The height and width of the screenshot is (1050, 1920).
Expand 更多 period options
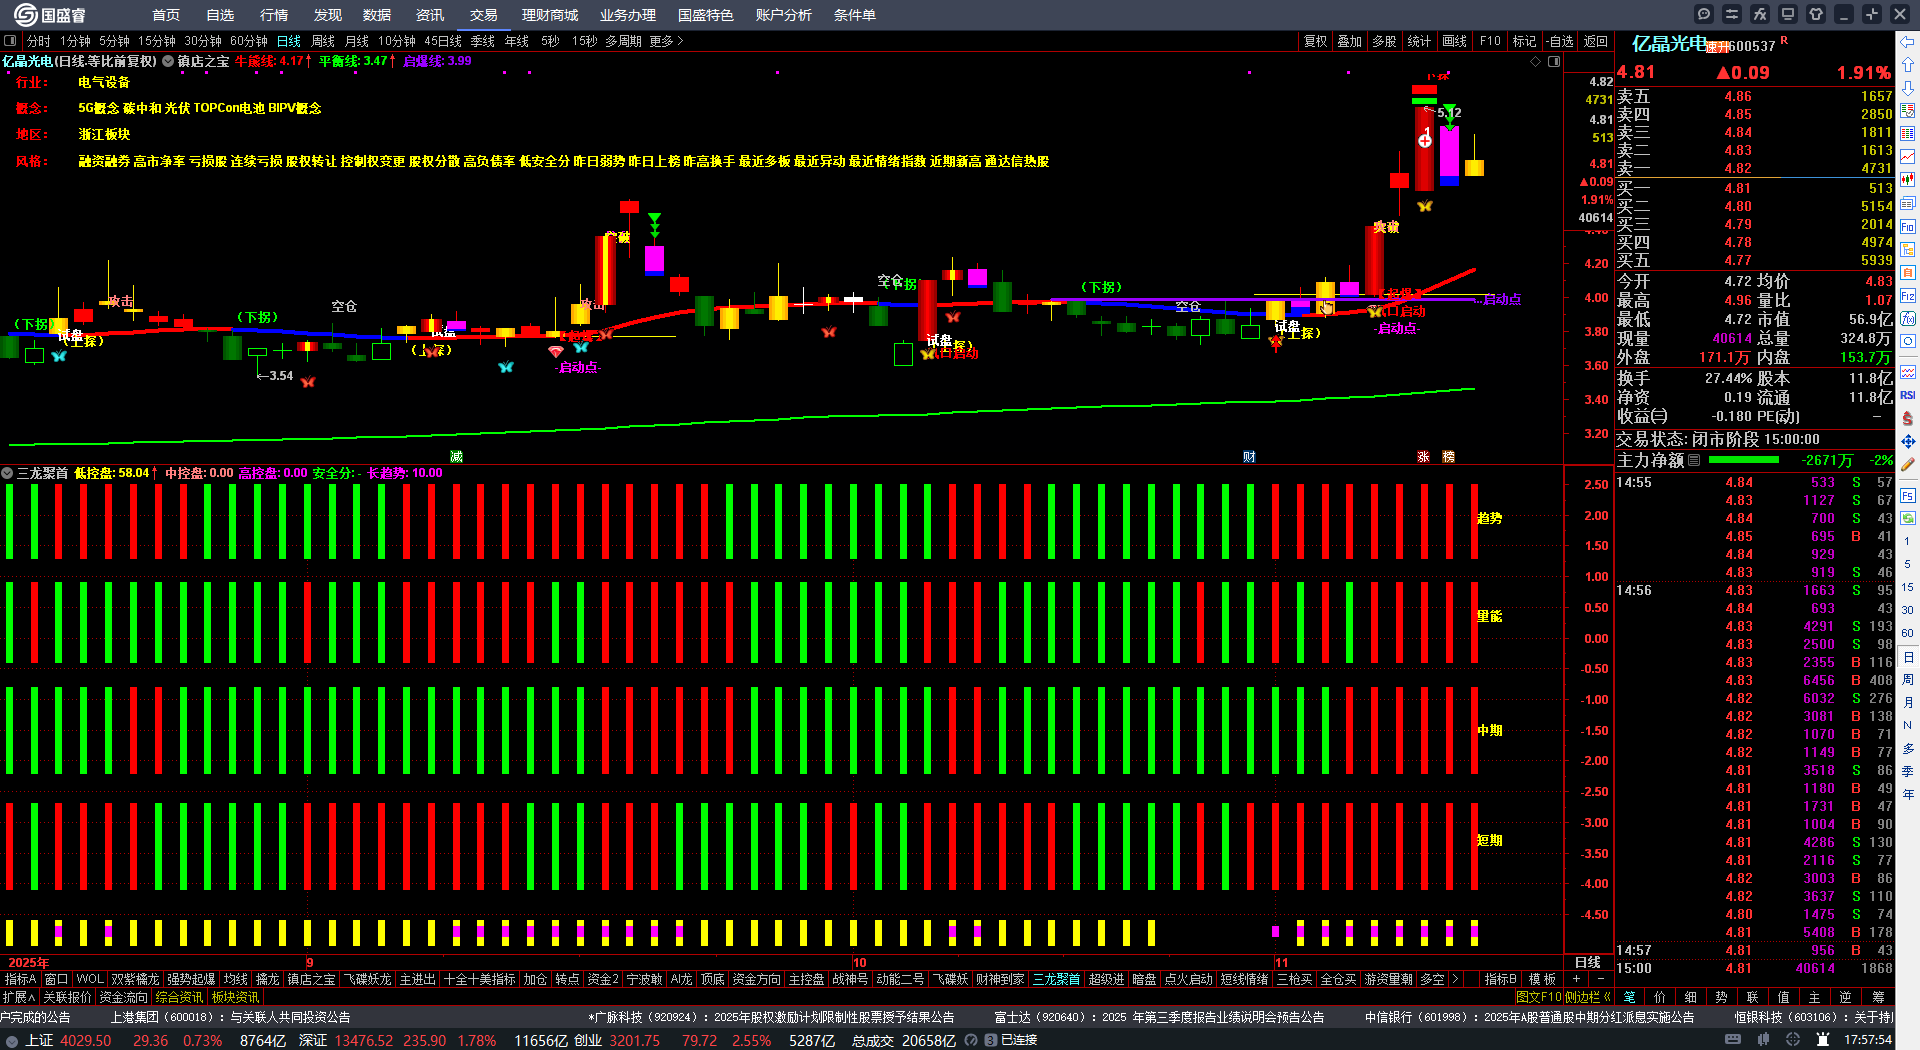tap(666, 41)
